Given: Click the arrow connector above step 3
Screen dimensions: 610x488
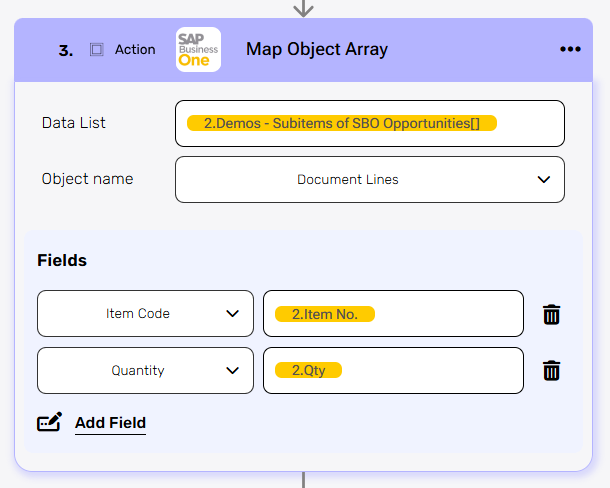Looking at the screenshot, I should coord(304,8).
